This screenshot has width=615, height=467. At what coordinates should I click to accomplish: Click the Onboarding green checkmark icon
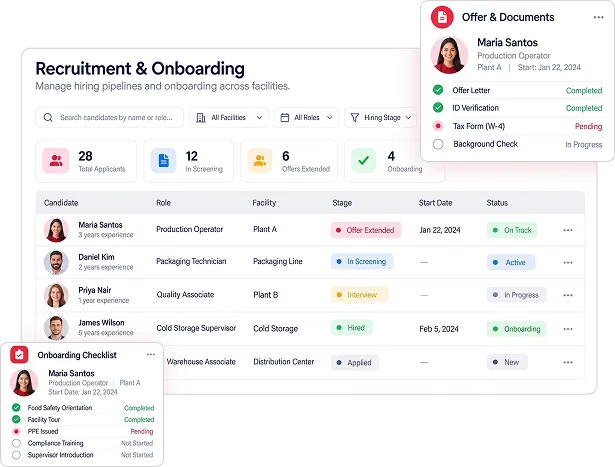click(x=364, y=161)
